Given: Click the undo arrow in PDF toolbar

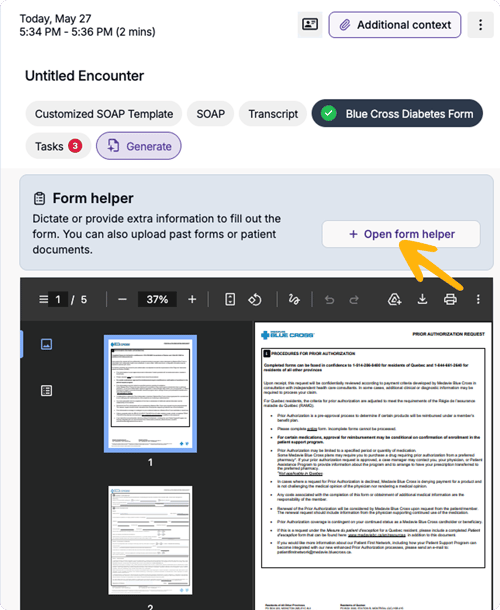Looking at the screenshot, I should [x=330, y=300].
